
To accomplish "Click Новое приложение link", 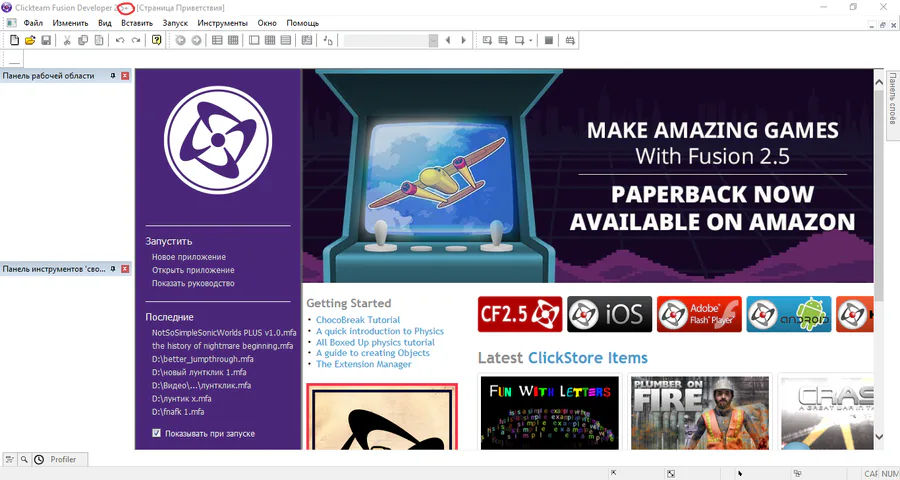I will coord(189,257).
